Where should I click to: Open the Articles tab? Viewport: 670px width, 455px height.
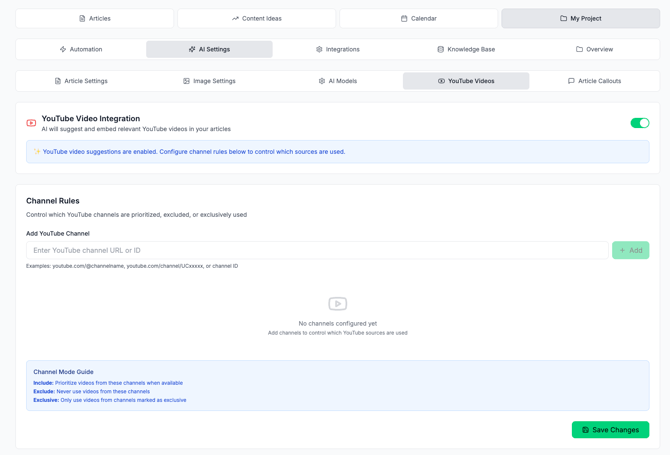95,18
